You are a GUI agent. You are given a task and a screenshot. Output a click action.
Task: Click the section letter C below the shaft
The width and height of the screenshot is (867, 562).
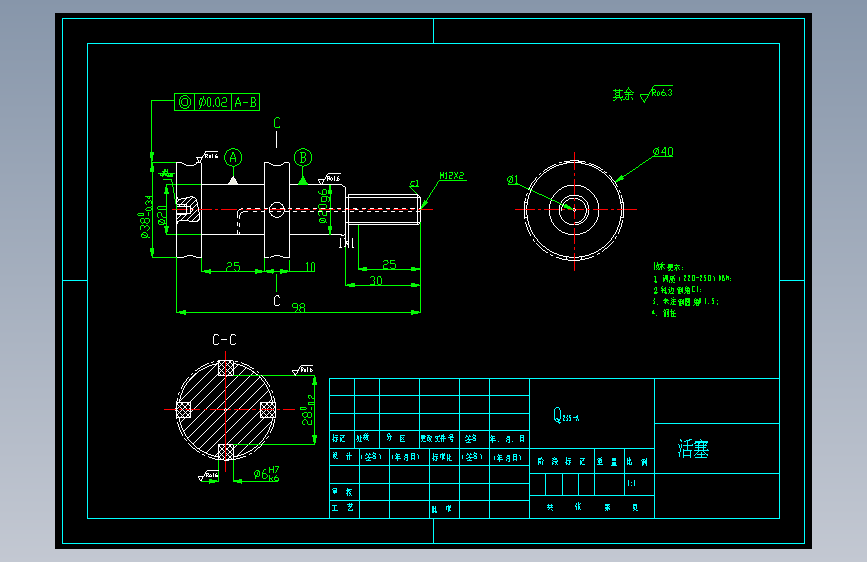tap(277, 301)
